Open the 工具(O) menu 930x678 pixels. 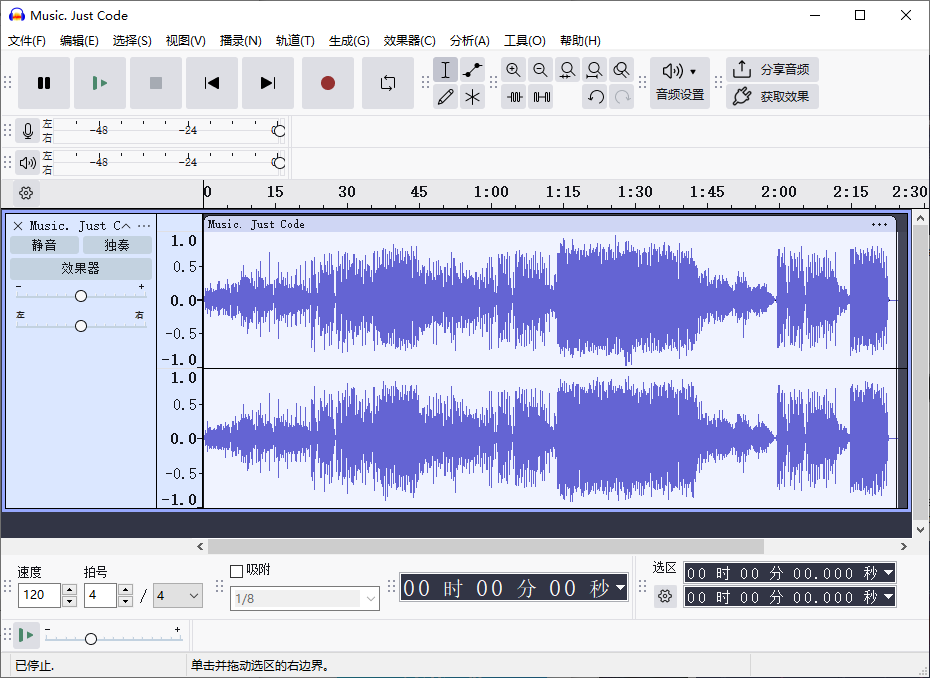524,41
